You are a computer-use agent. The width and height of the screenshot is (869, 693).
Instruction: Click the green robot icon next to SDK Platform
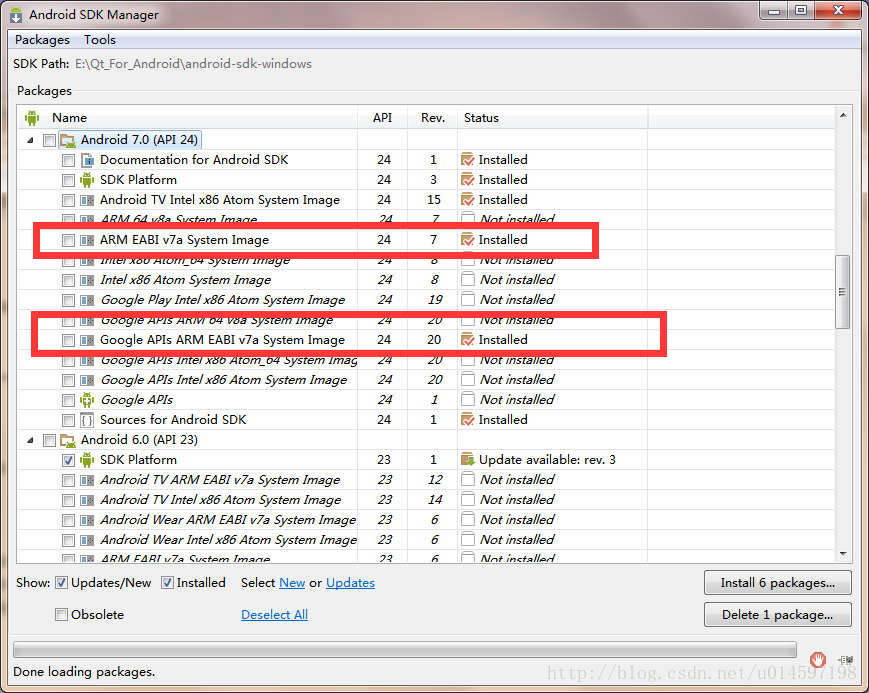tap(86, 179)
